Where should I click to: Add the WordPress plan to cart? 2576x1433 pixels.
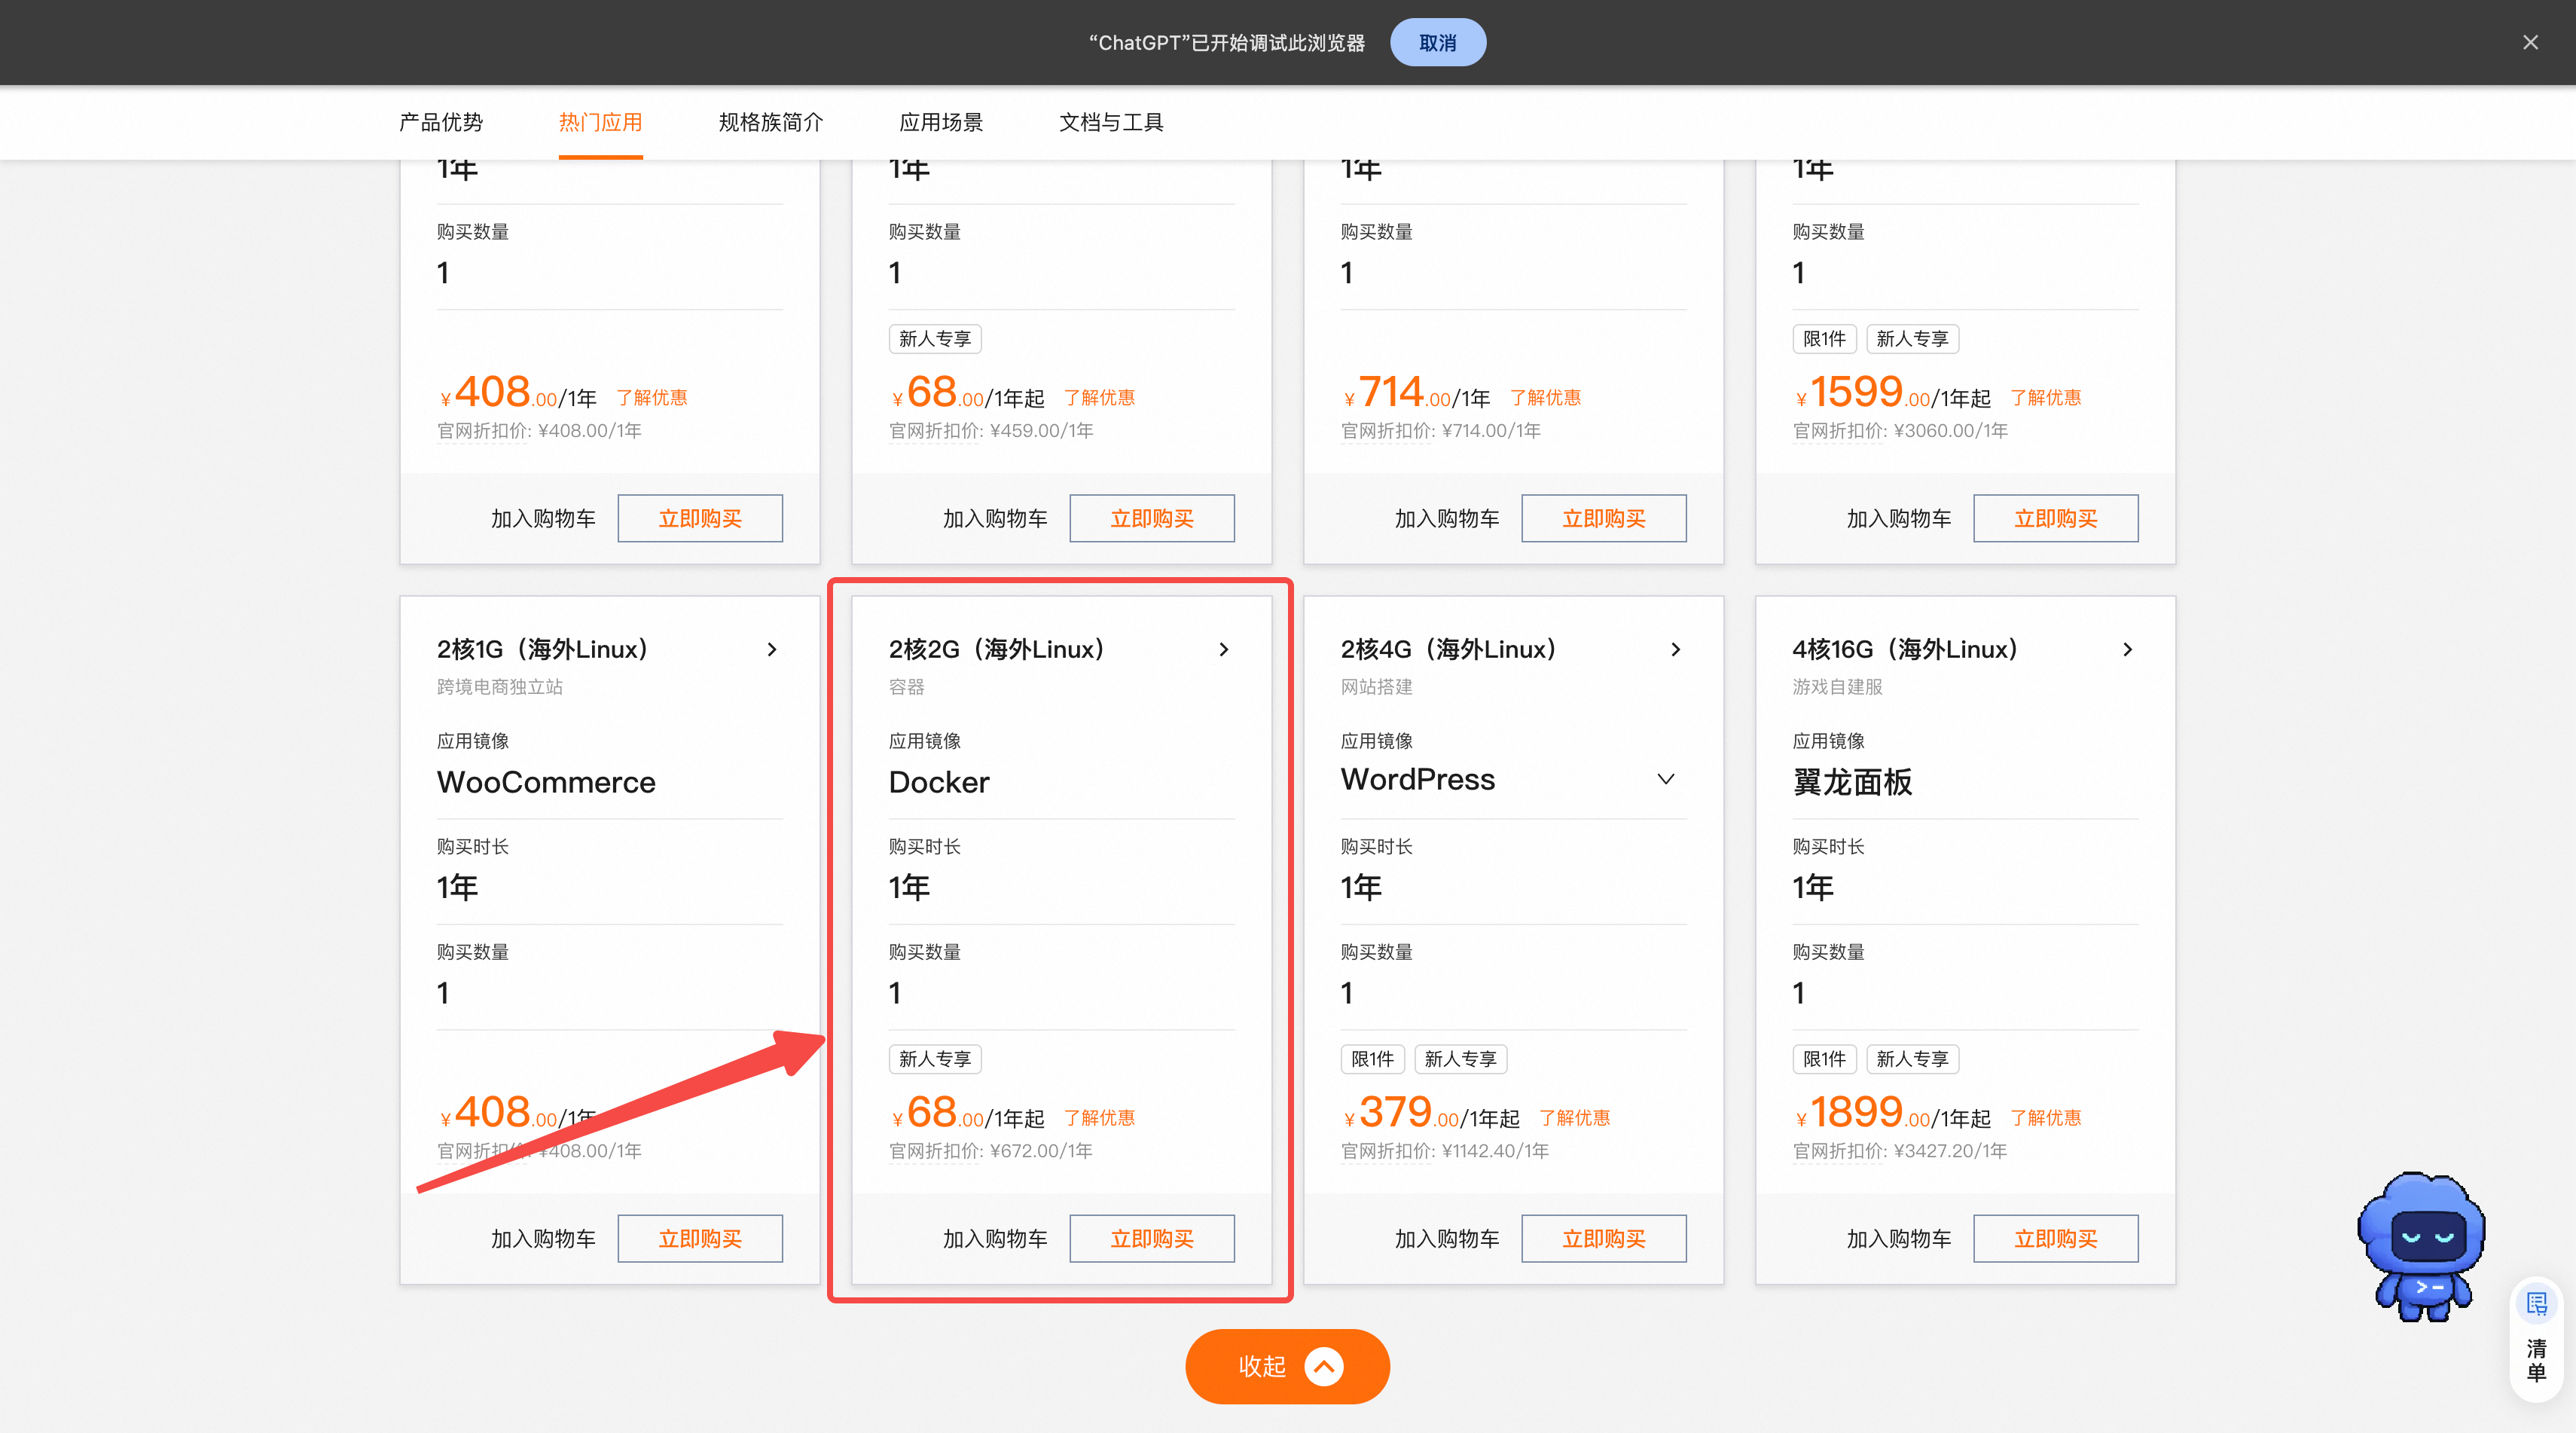(1447, 1238)
